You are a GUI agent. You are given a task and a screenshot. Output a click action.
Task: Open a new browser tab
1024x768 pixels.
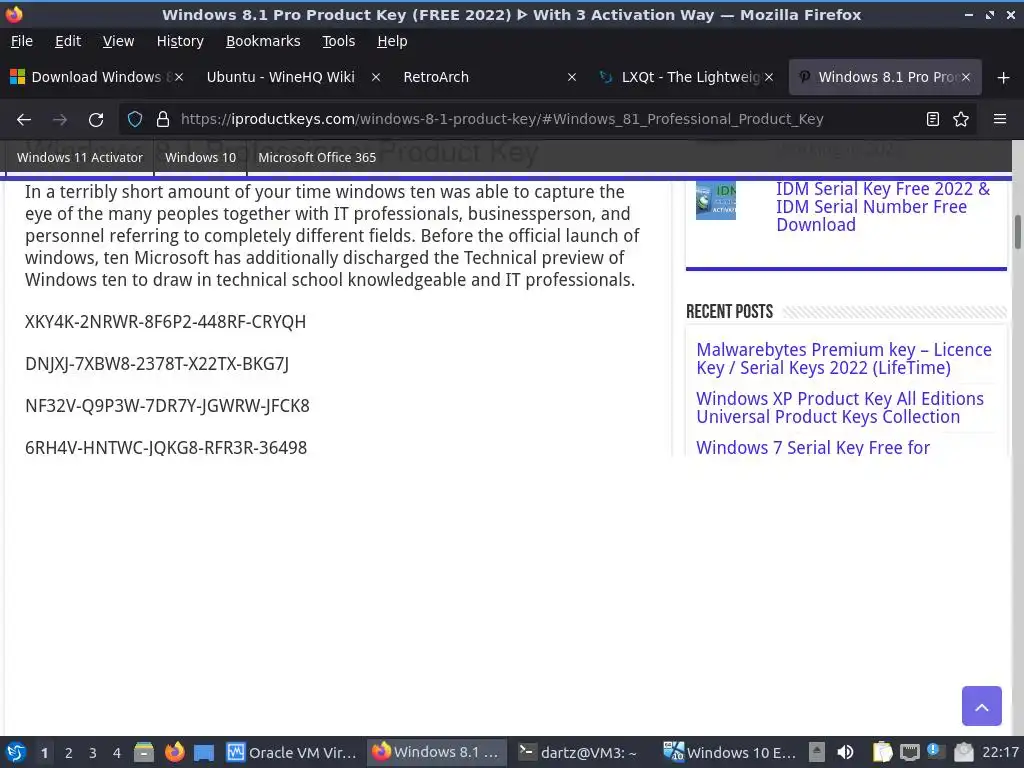point(1004,78)
